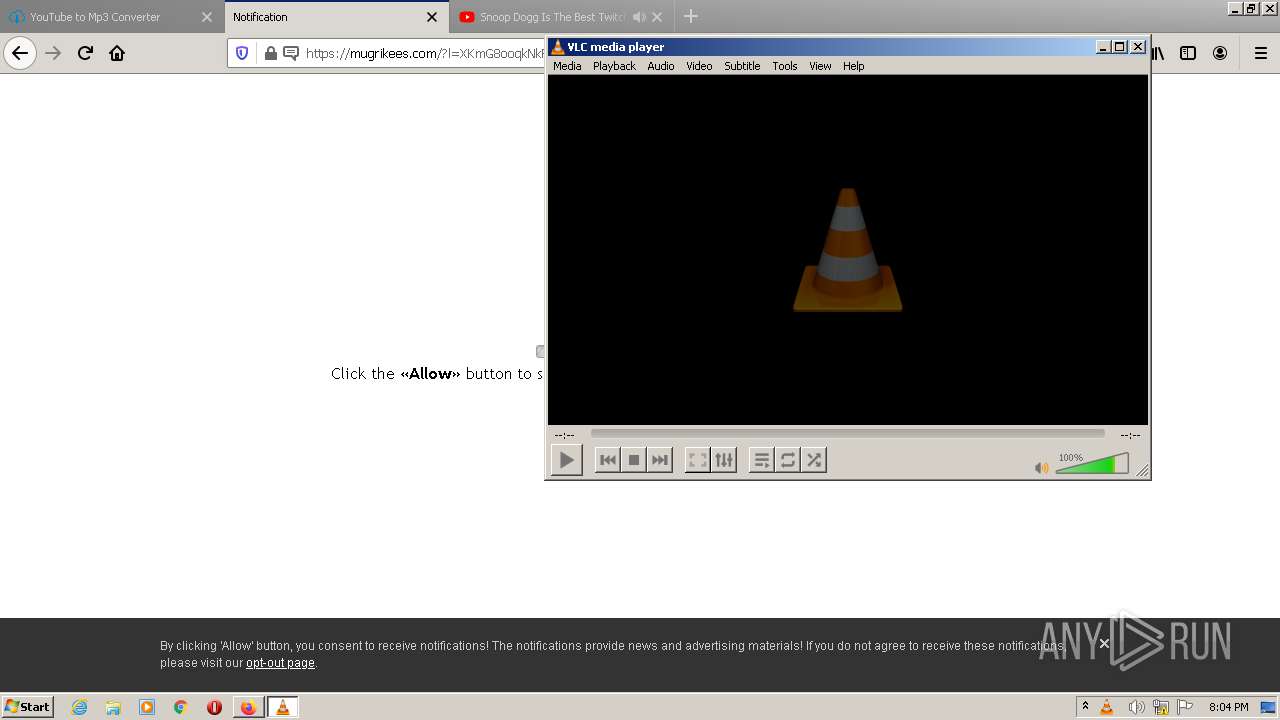Go forward in the browser
1280x720 pixels.
coord(53,53)
